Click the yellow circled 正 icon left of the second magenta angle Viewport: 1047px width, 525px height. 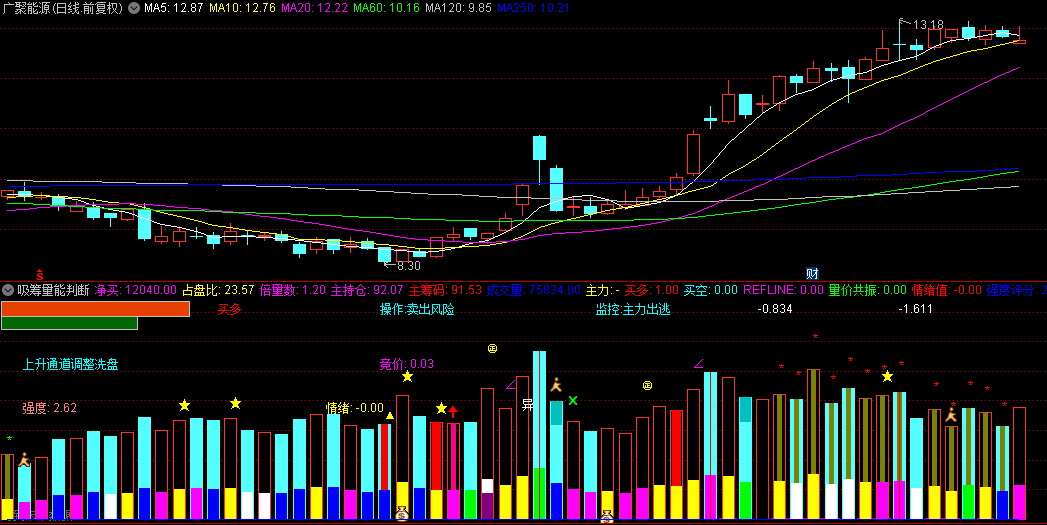click(647, 385)
